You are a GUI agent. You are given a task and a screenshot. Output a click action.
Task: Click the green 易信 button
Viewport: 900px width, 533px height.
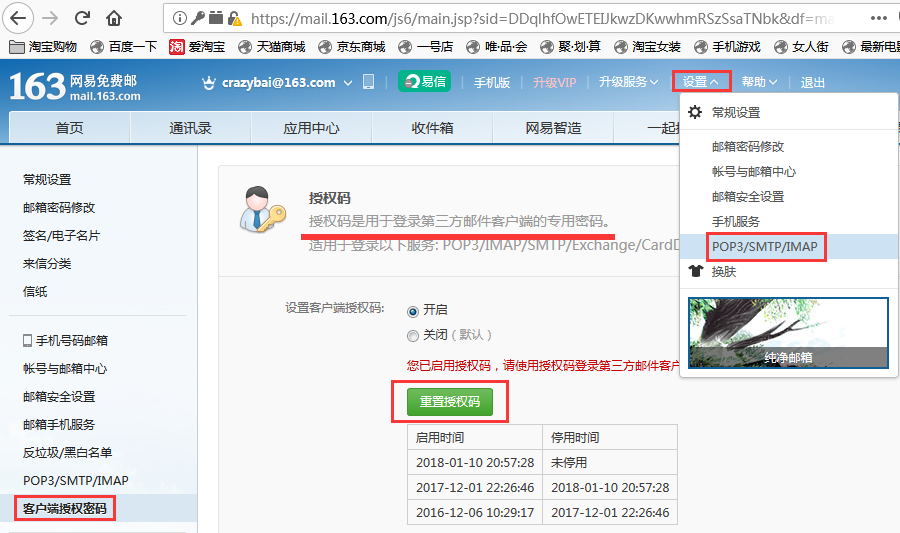point(424,81)
